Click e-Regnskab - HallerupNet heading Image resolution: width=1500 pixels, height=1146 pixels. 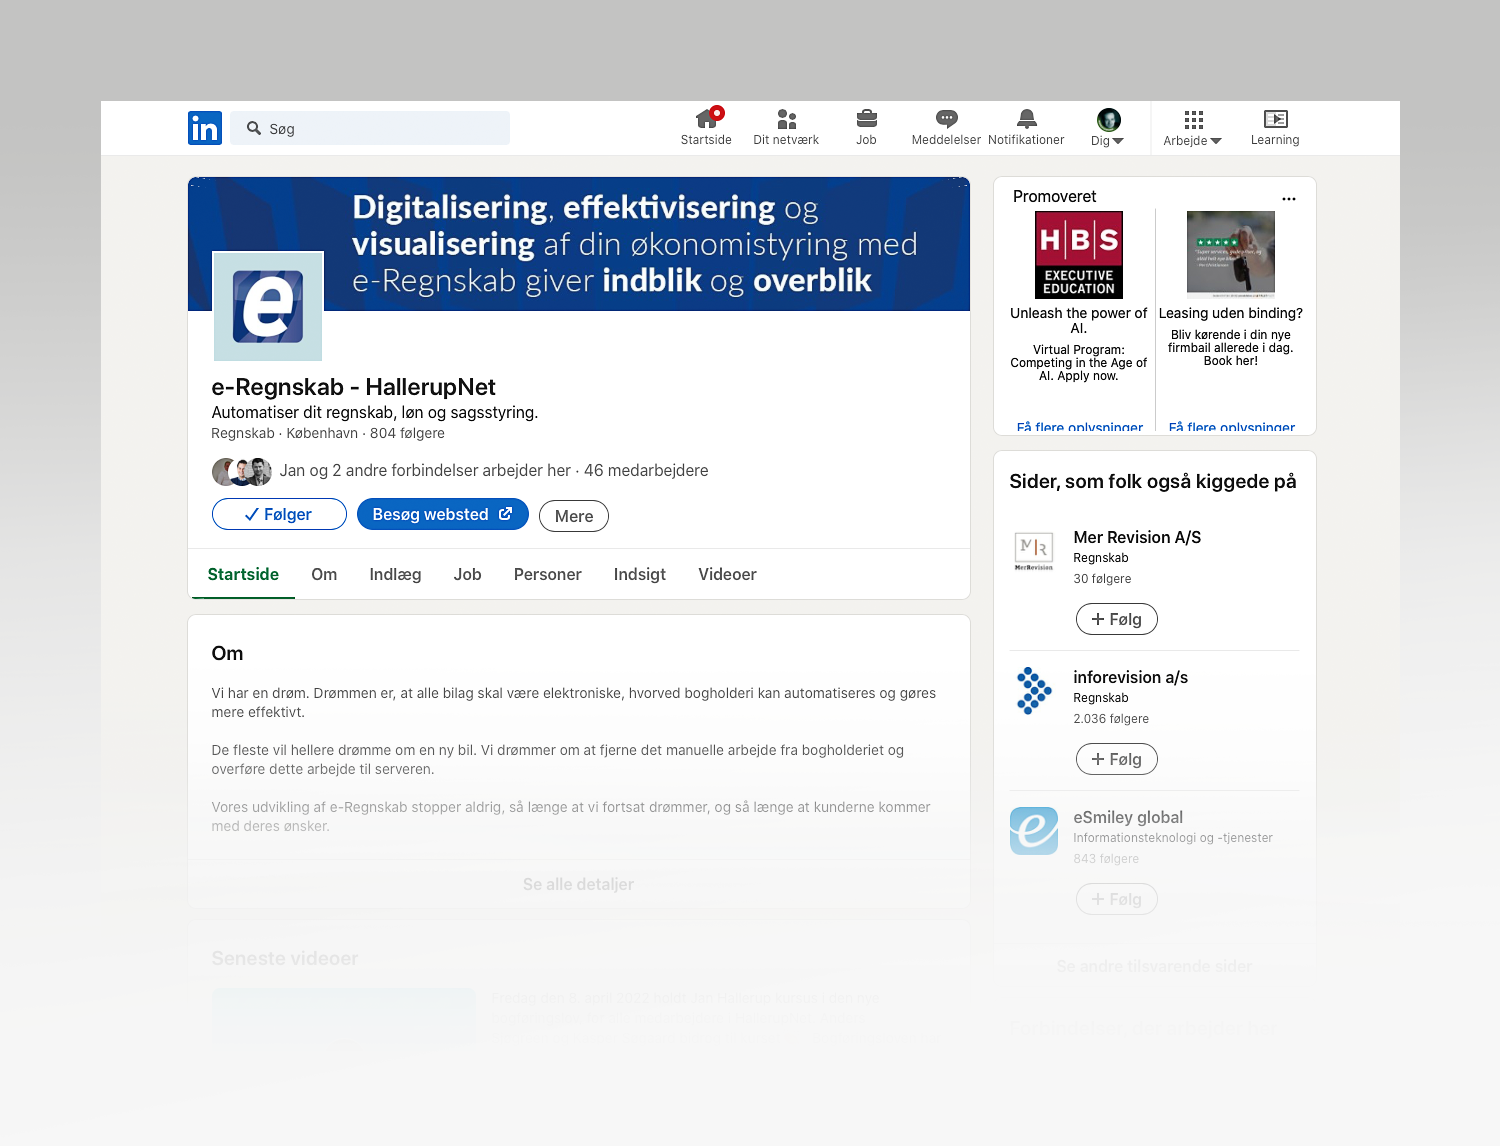point(353,387)
